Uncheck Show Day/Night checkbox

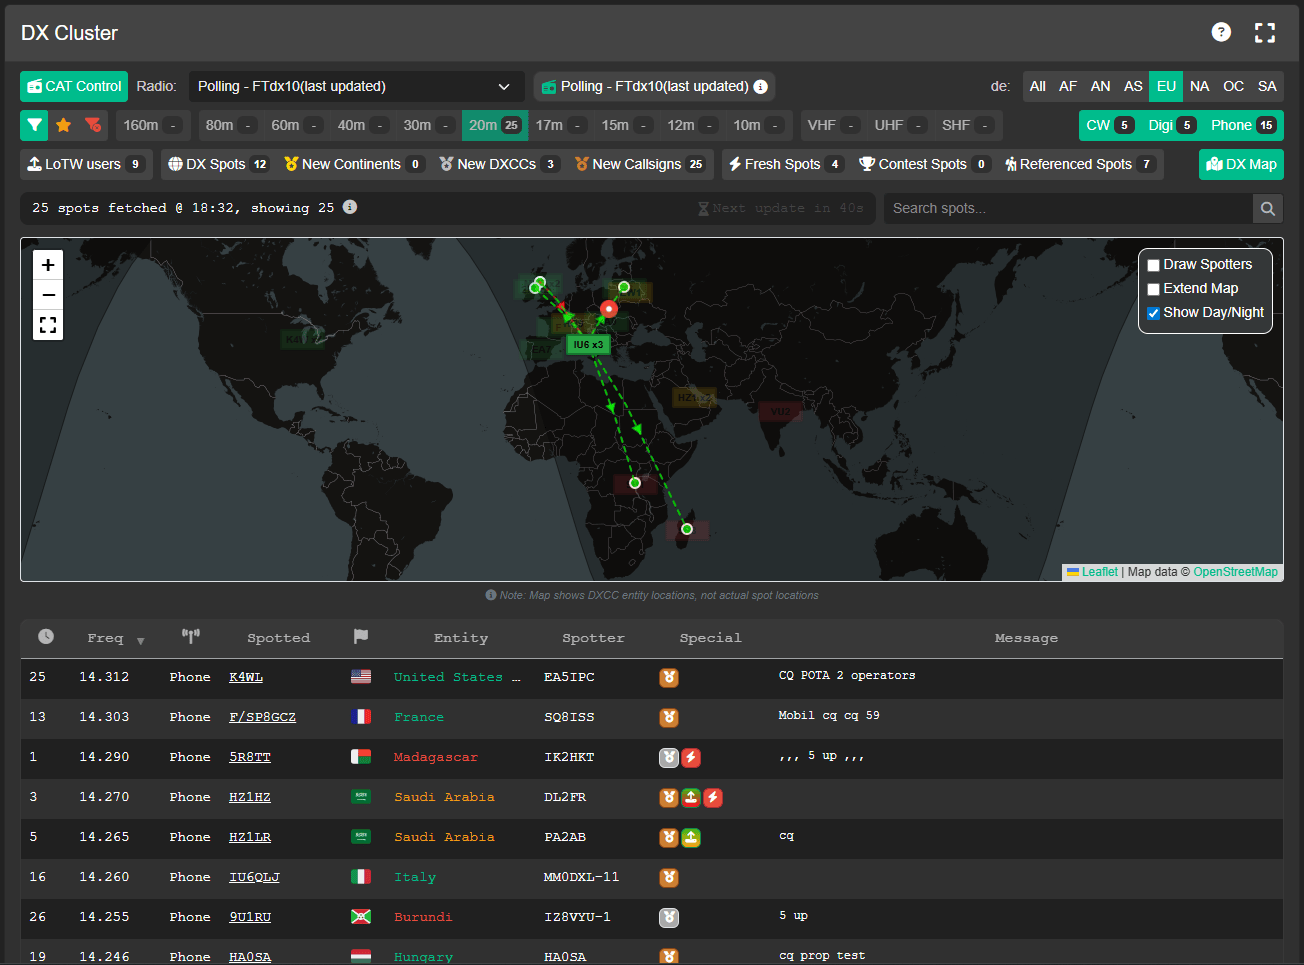1153,313
